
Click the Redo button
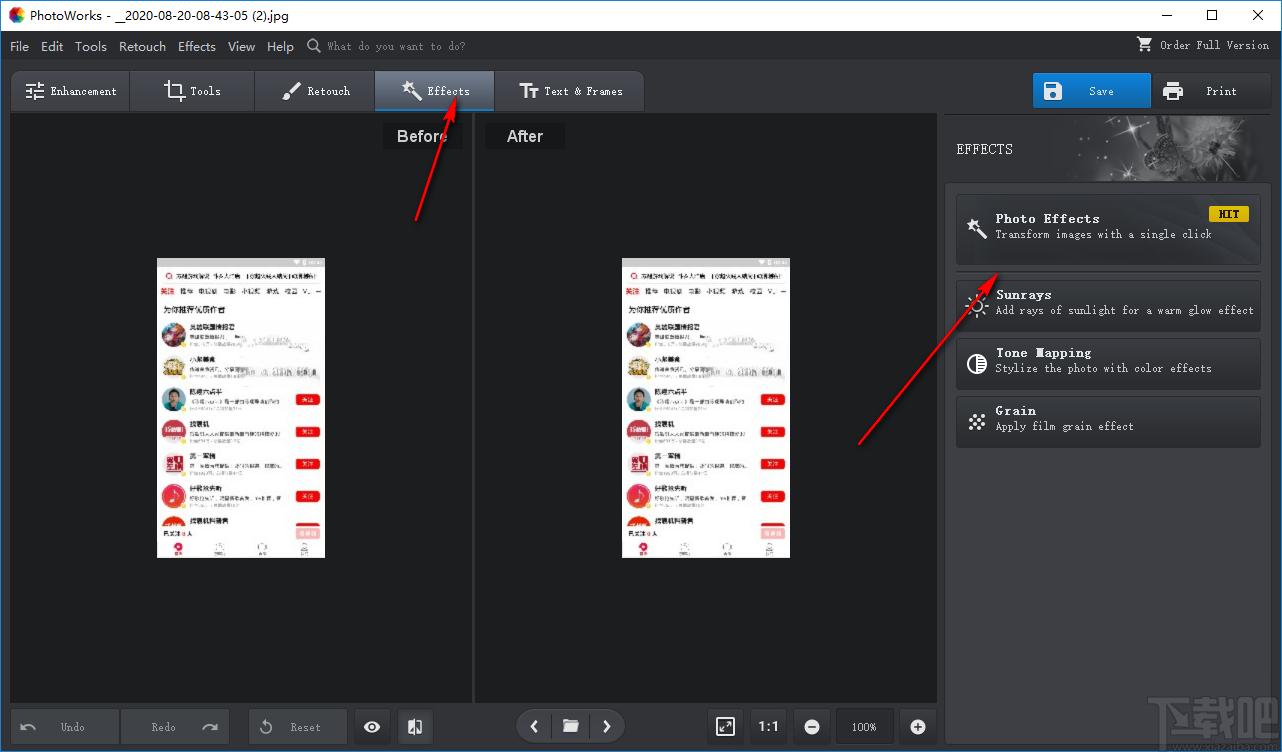(x=175, y=727)
